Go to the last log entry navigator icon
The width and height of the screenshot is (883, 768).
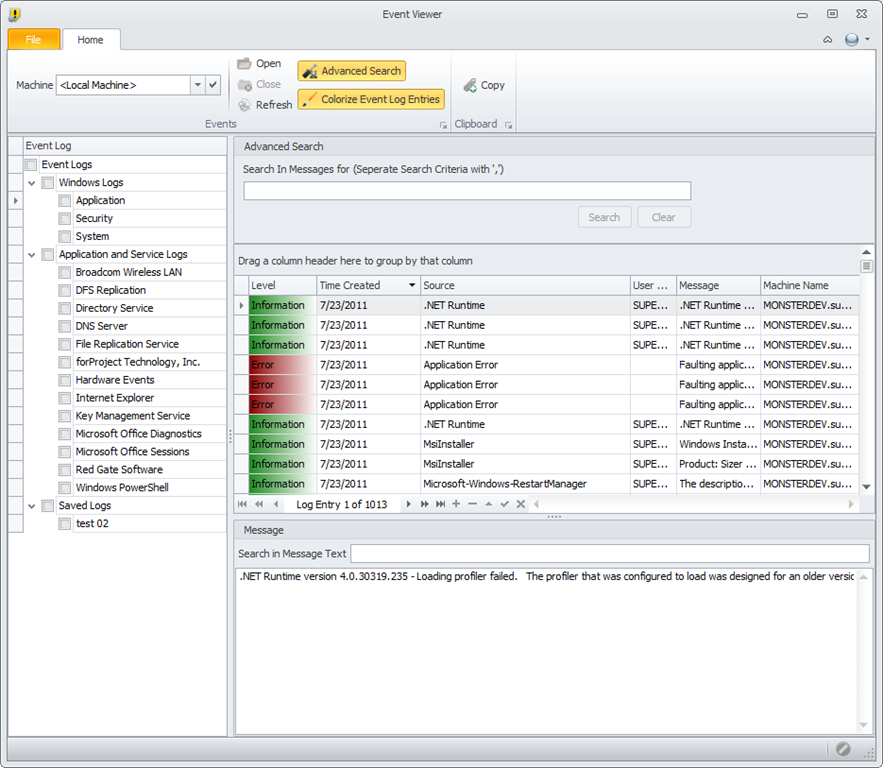click(x=440, y=504)
